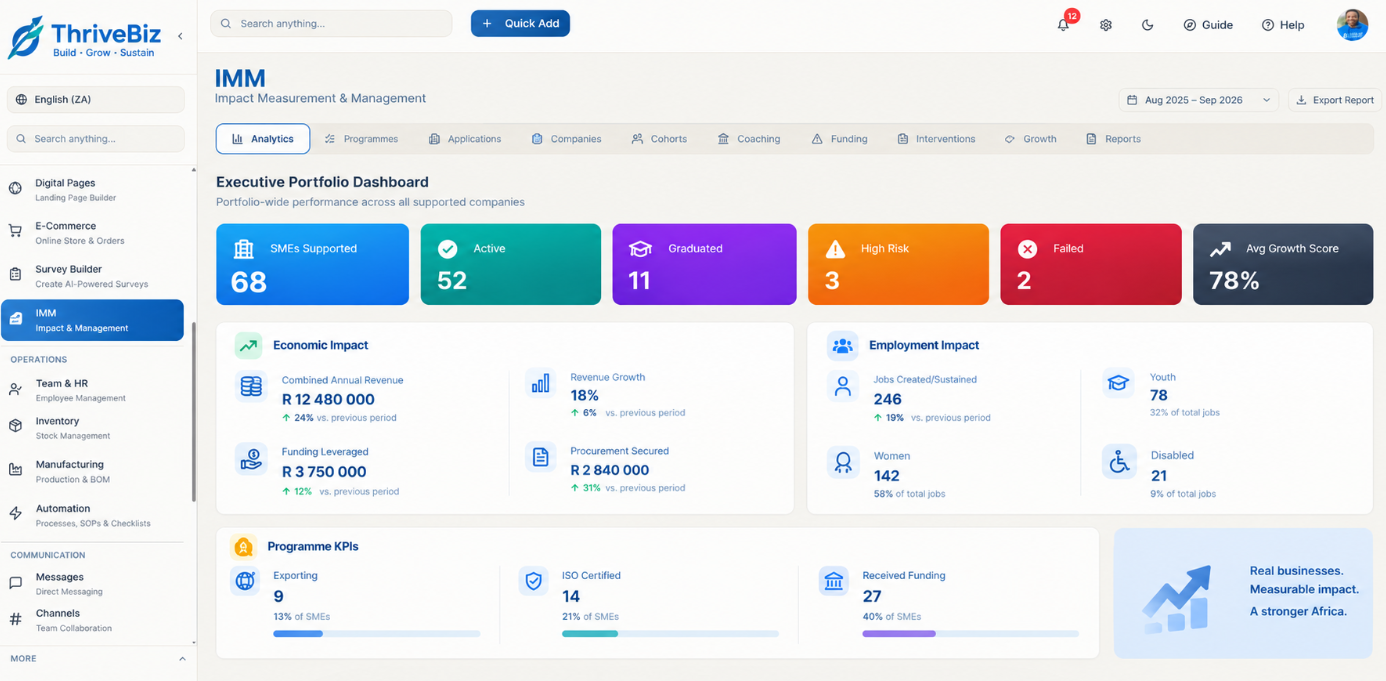Click the Funding Leveraged hand icon
The image size is (1386, 681).
[x=251, y=458]
